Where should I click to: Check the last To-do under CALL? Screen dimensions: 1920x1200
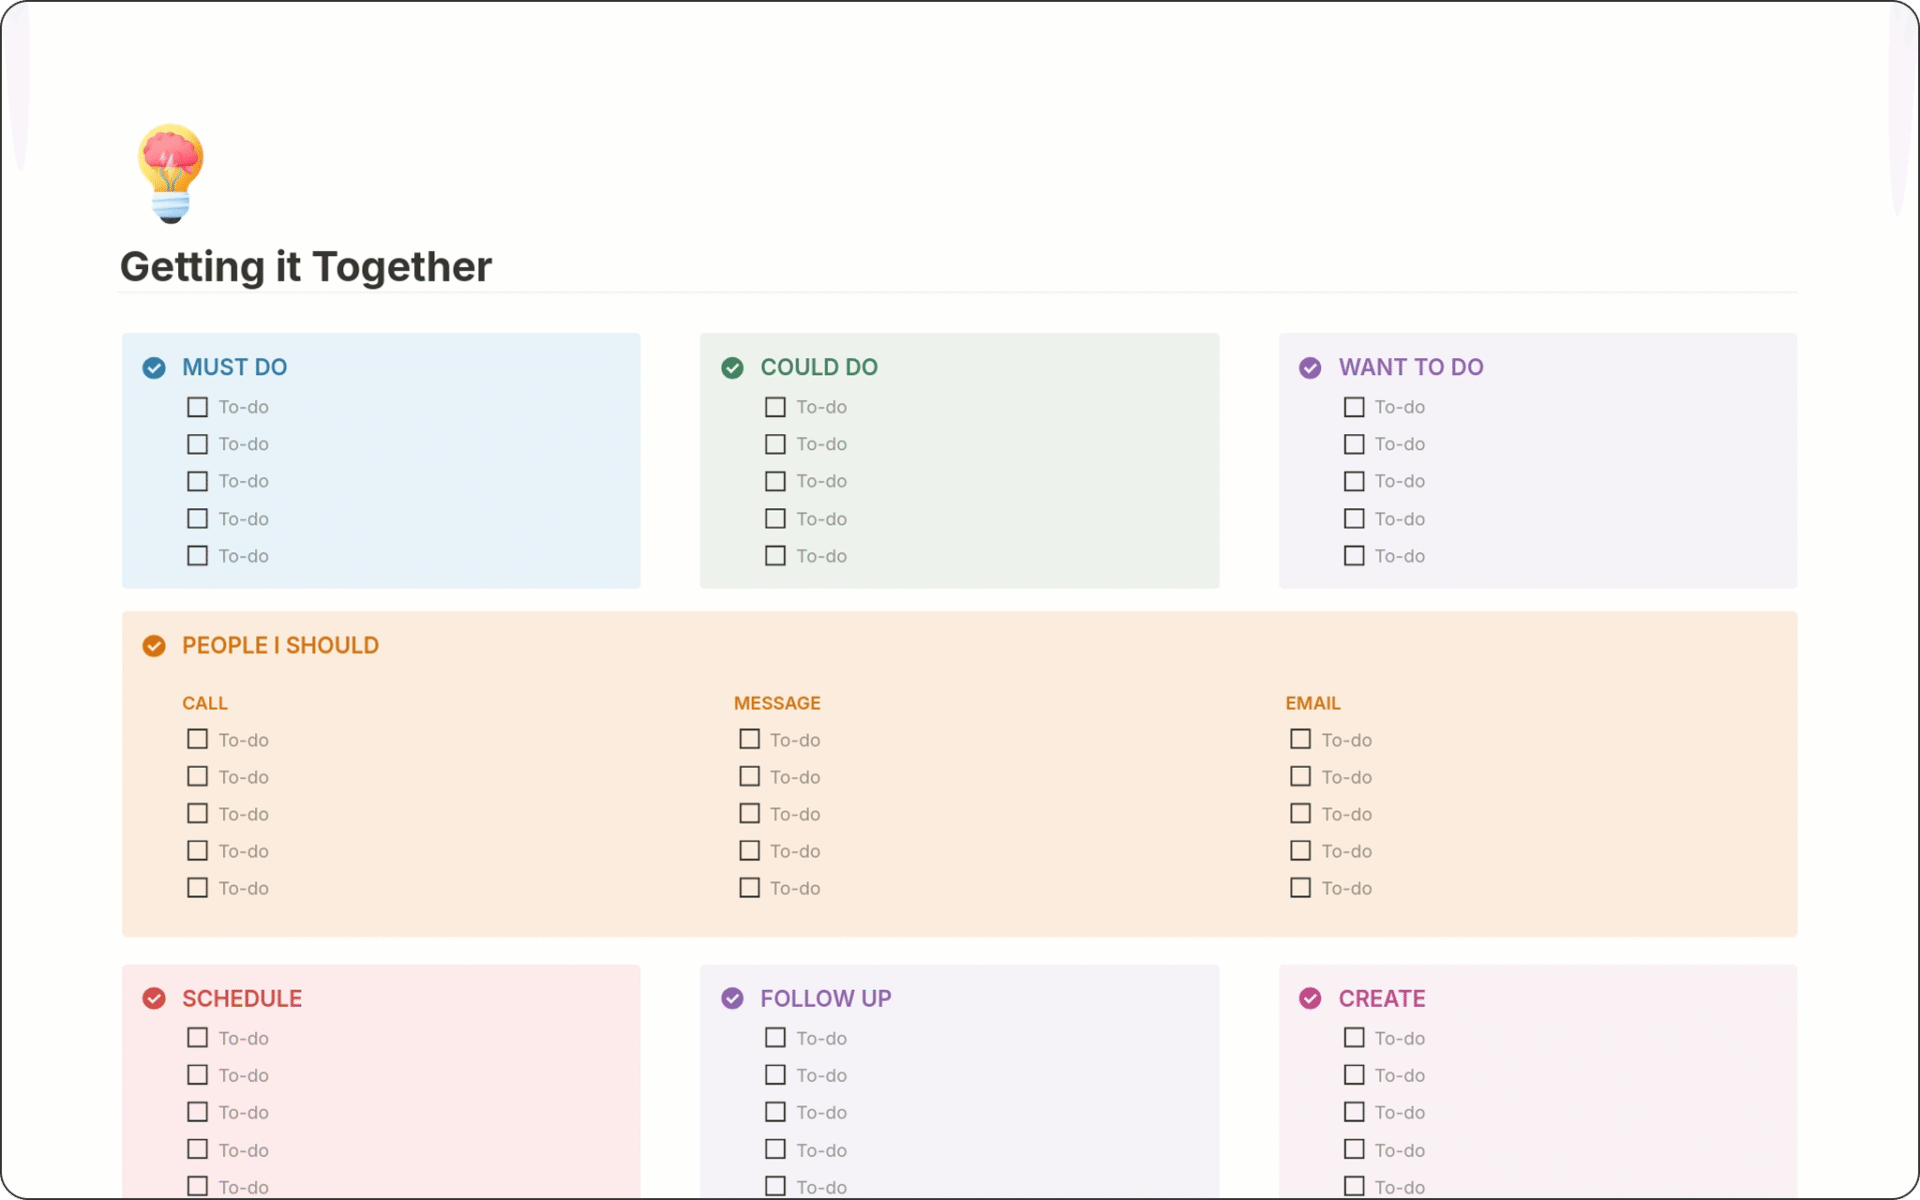(198, 887)
